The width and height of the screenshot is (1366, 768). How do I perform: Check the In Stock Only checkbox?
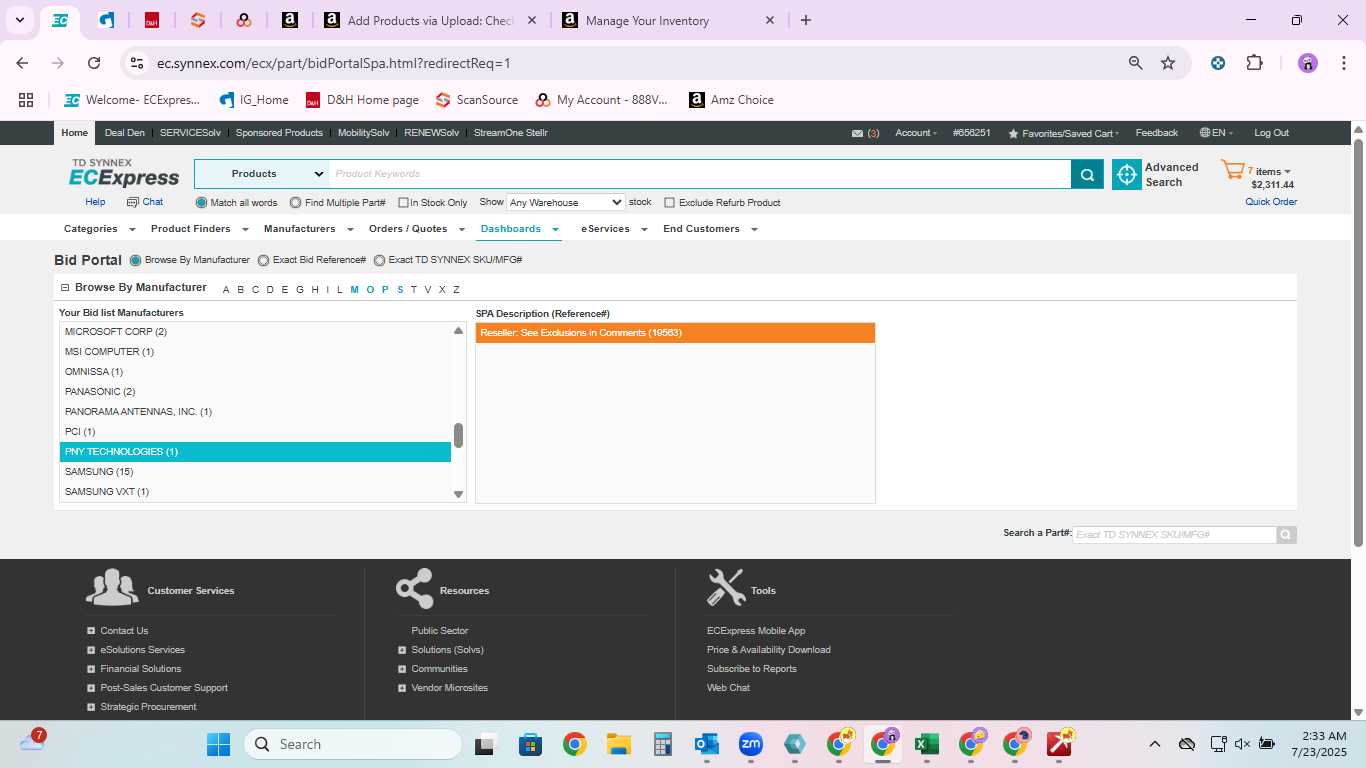[x=403, y=203]
